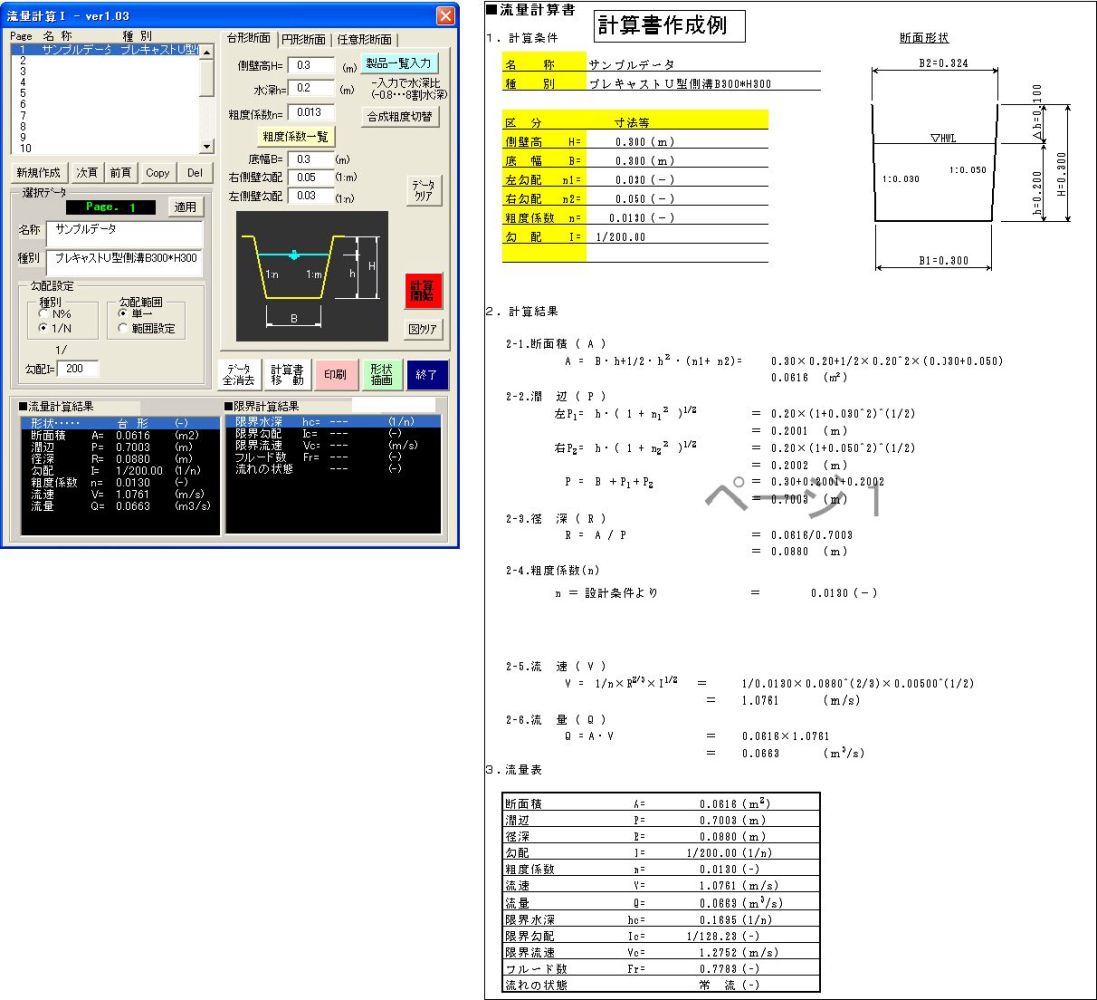The height and width of the screenshot is (1000, 1097).
Task: Switch to the 台形断面 tab
Action: point(249,38)
